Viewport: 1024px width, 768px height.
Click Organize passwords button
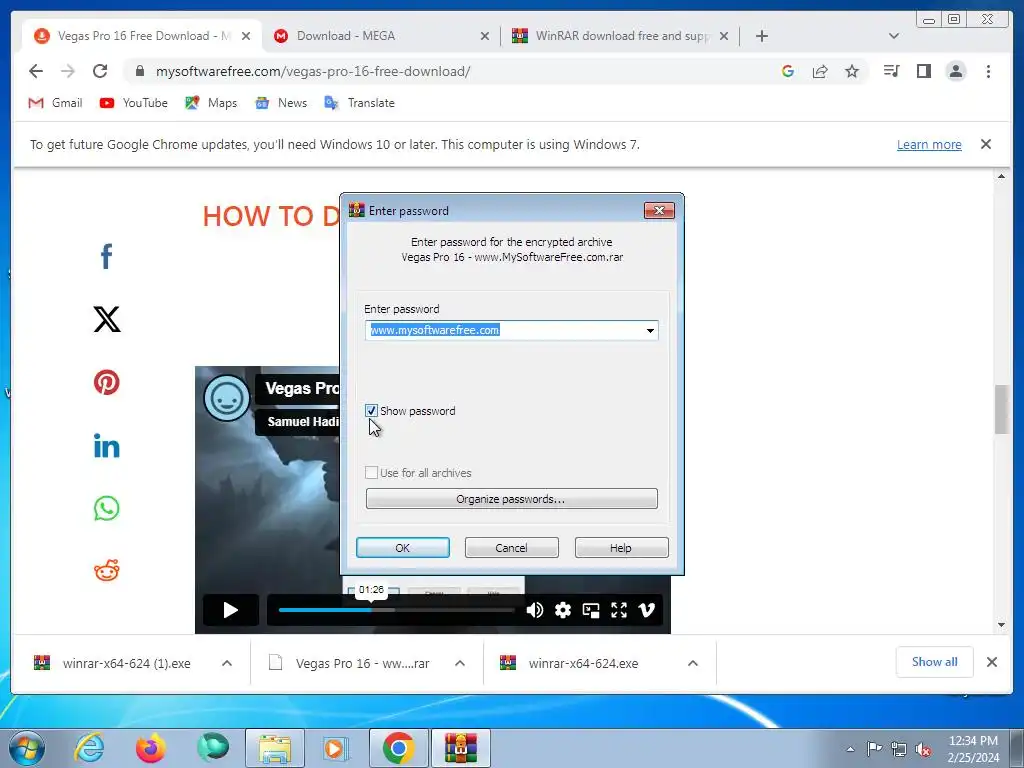(x=511, y=499)
